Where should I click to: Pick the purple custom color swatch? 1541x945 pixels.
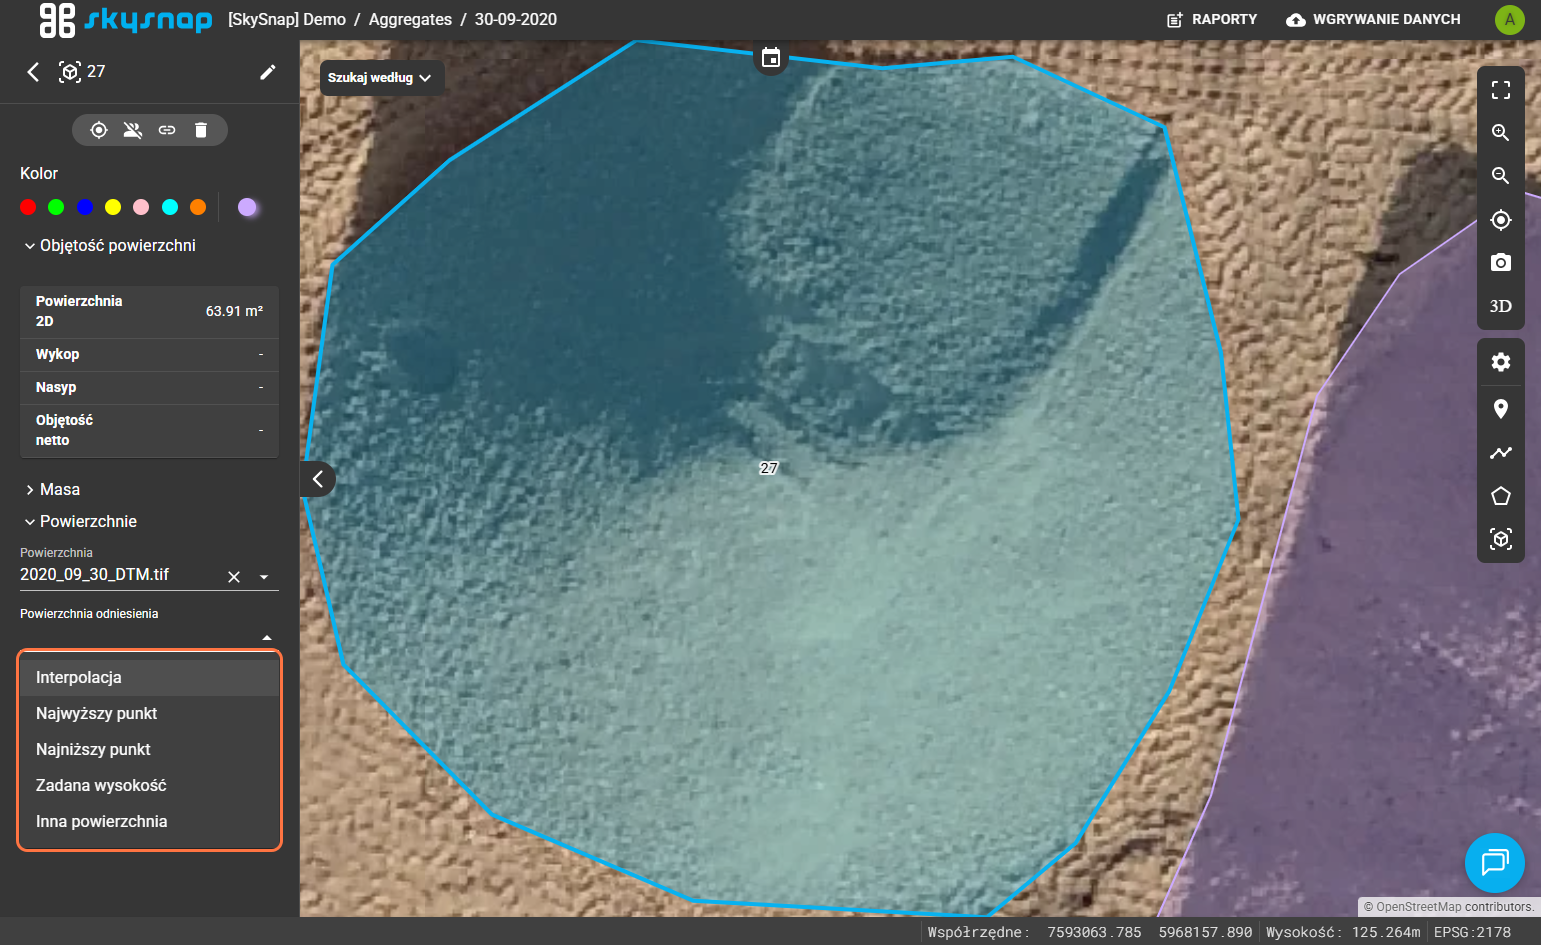point(247,207)
